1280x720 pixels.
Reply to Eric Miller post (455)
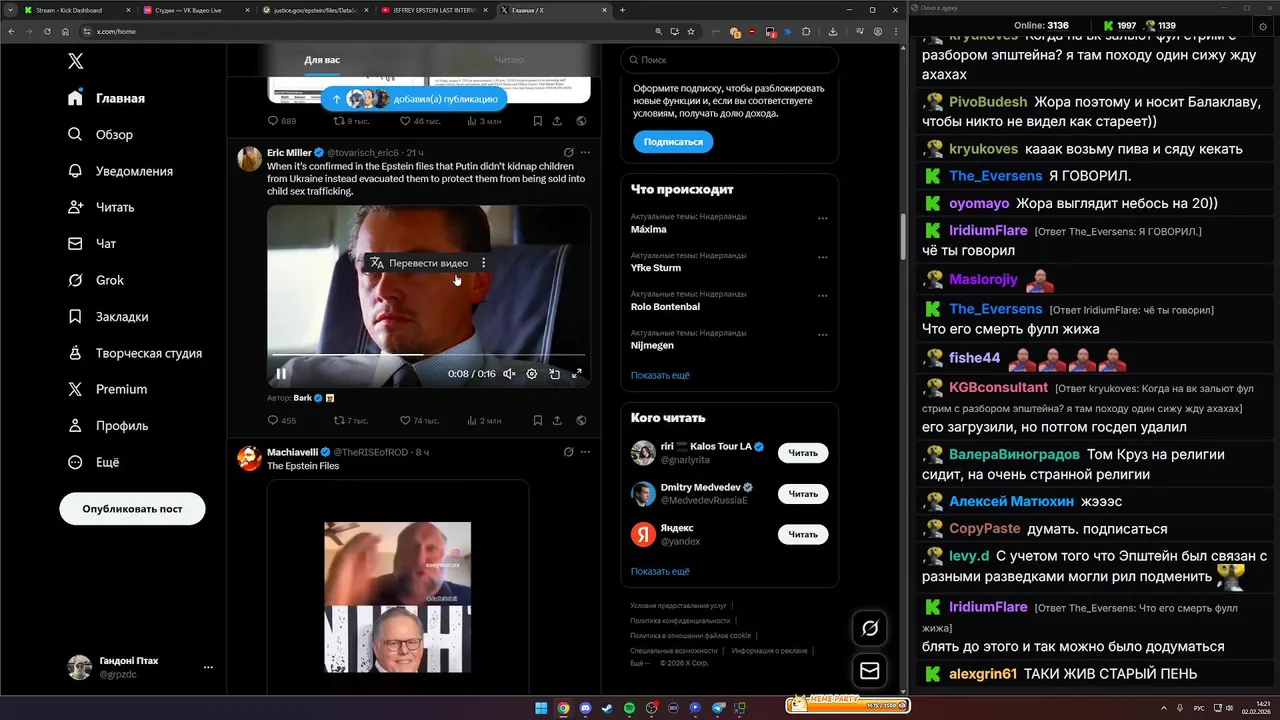pos(282,421)
